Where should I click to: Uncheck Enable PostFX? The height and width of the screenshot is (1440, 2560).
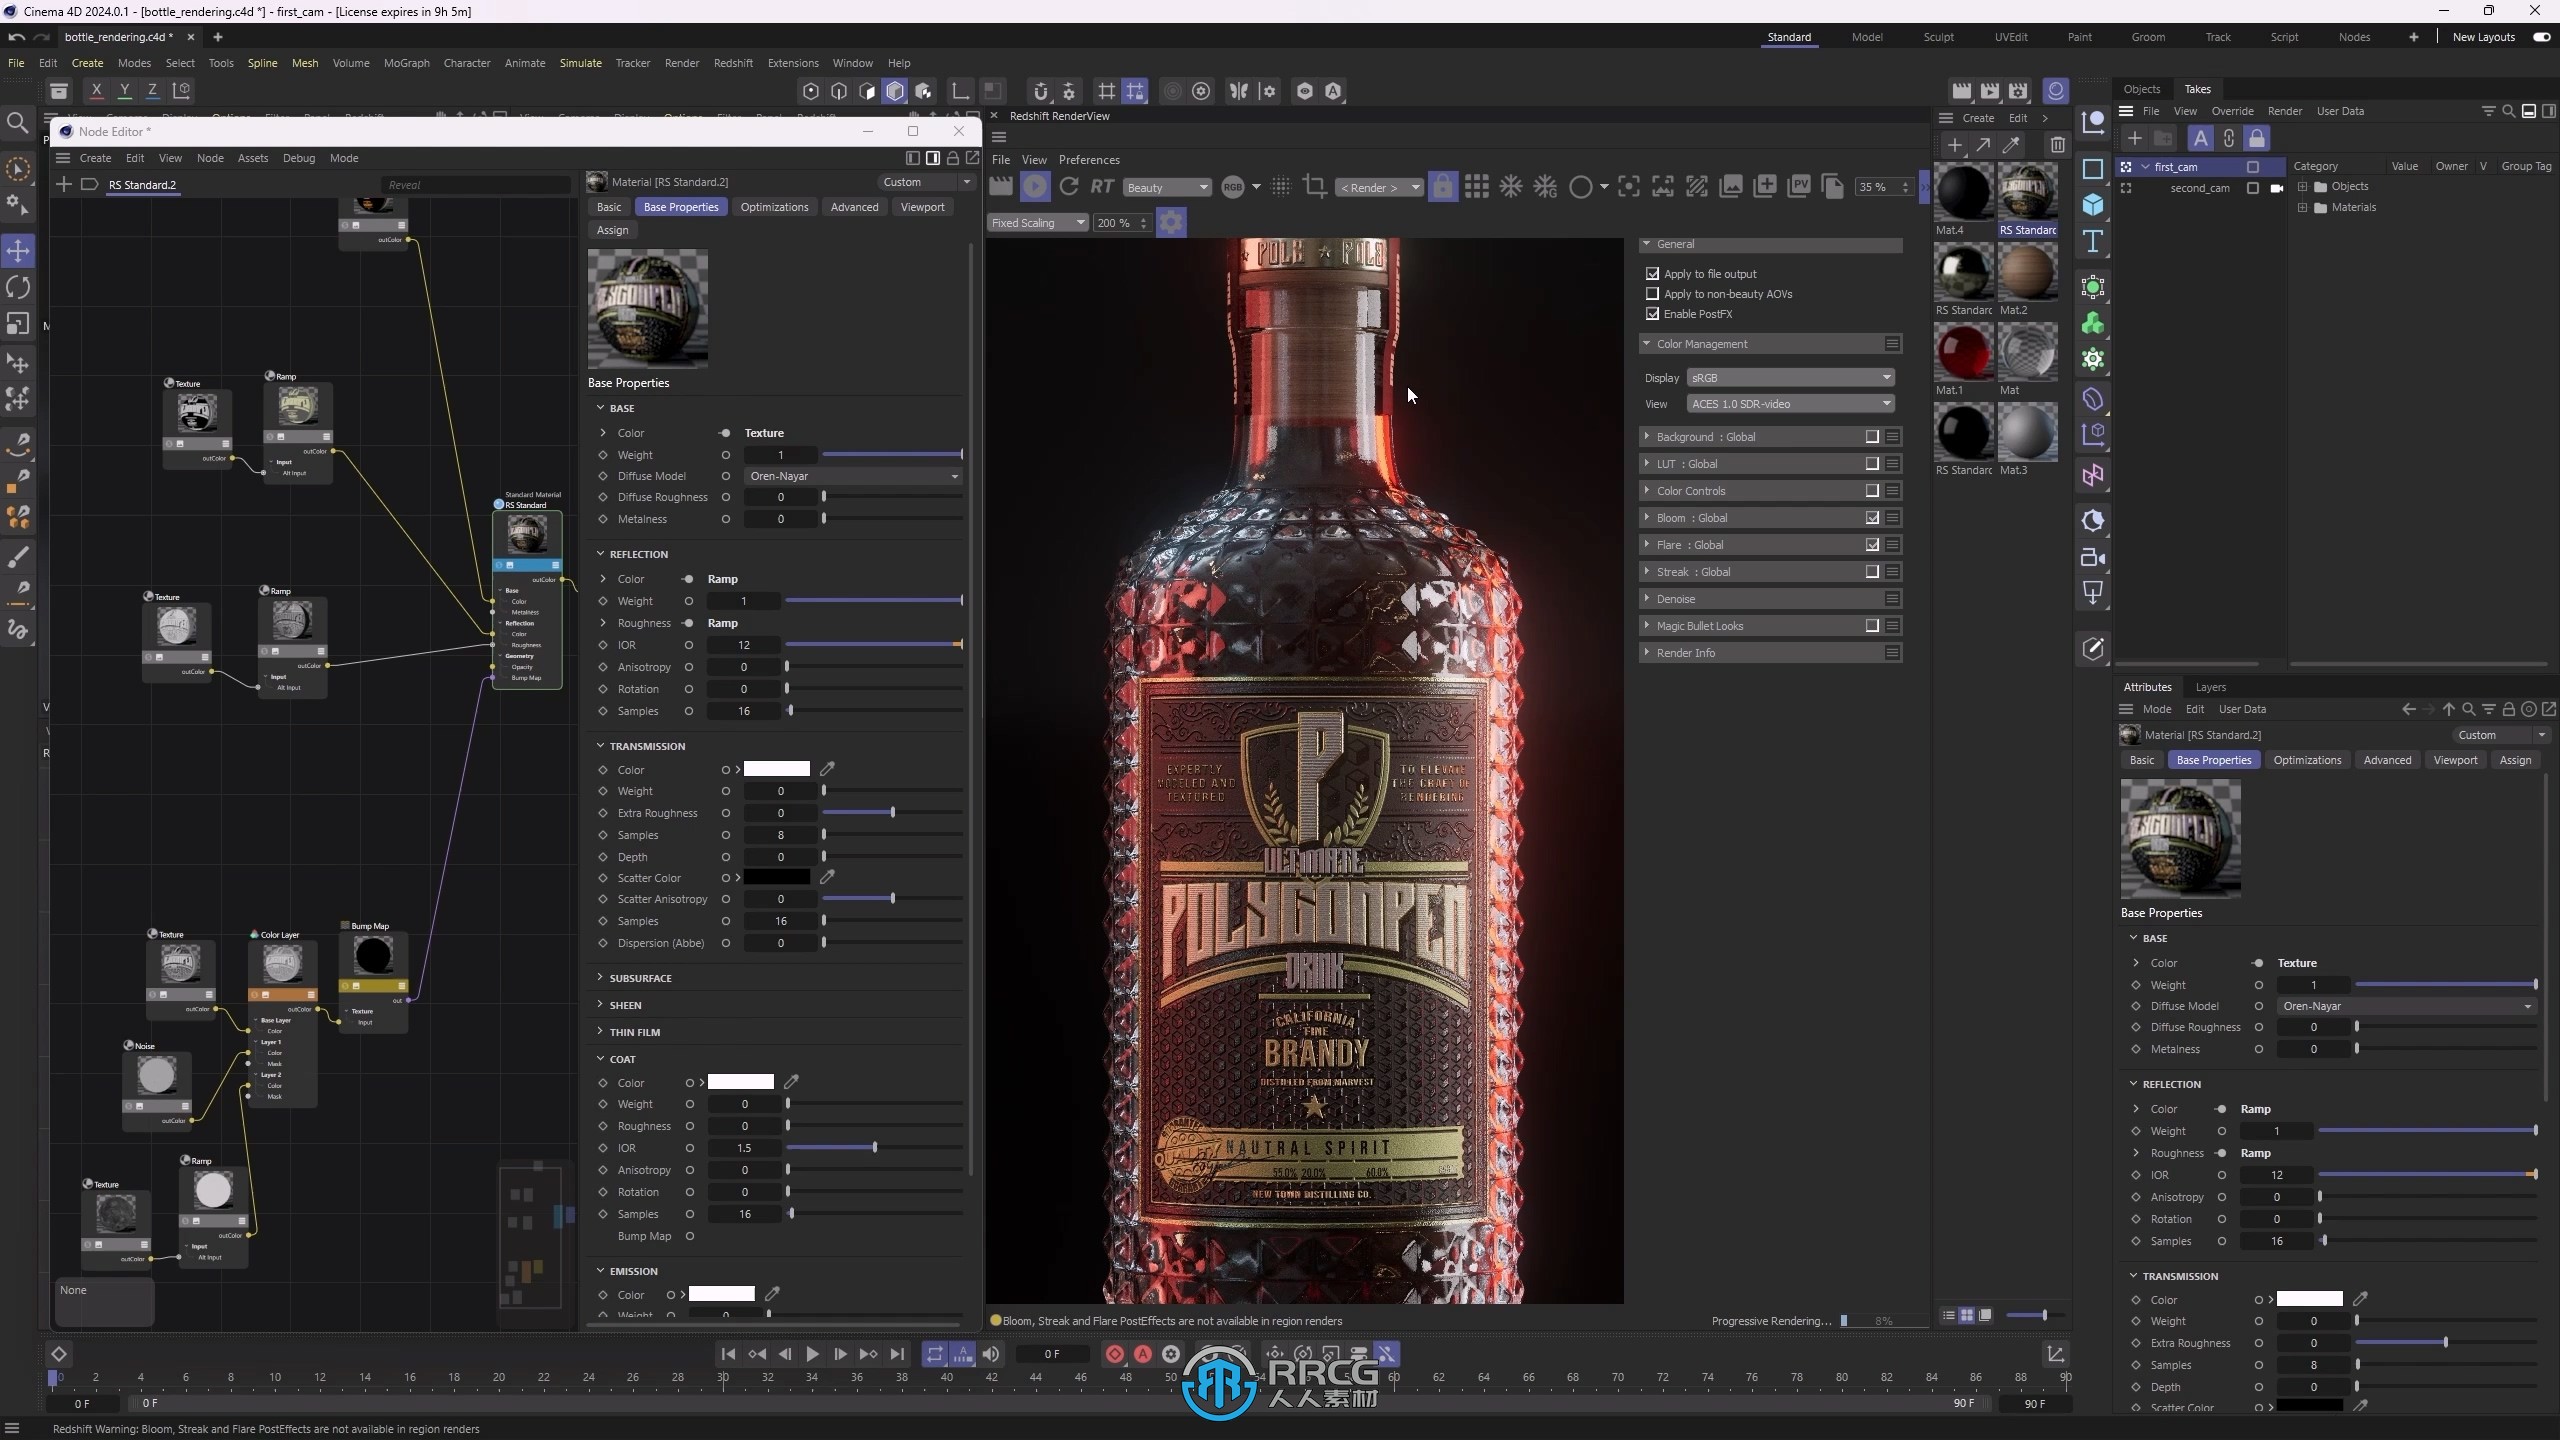(1653, 314)
